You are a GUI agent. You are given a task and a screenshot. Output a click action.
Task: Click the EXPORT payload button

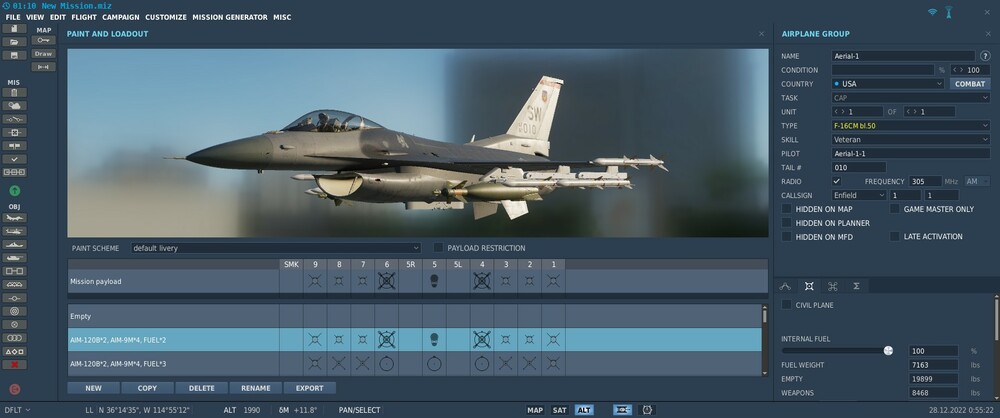tap(310, 388)
